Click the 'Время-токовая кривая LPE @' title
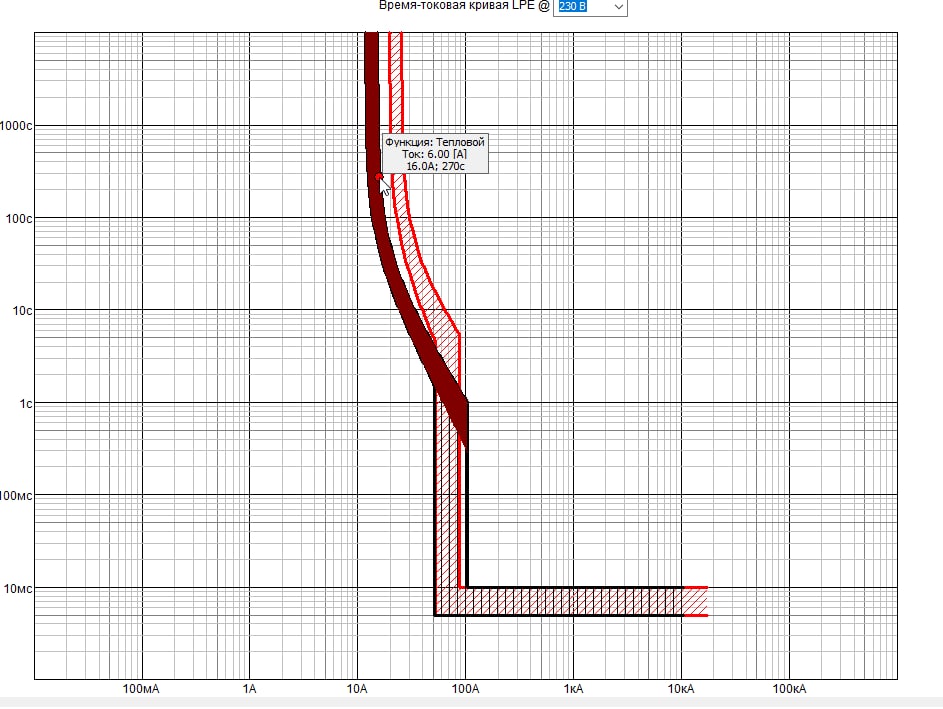 (x=464, y=6)
